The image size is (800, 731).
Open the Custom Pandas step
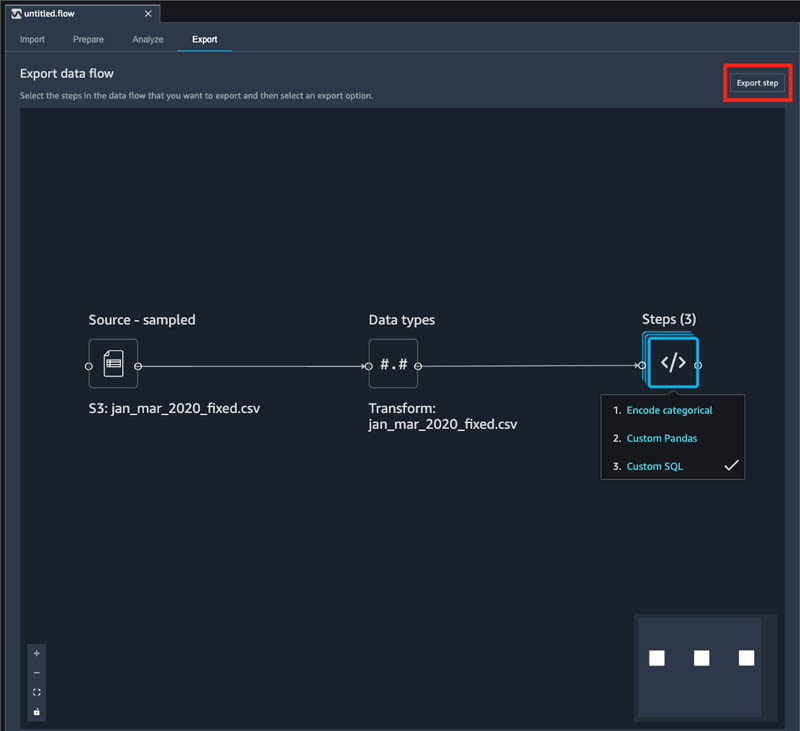[x=662, y=438]
